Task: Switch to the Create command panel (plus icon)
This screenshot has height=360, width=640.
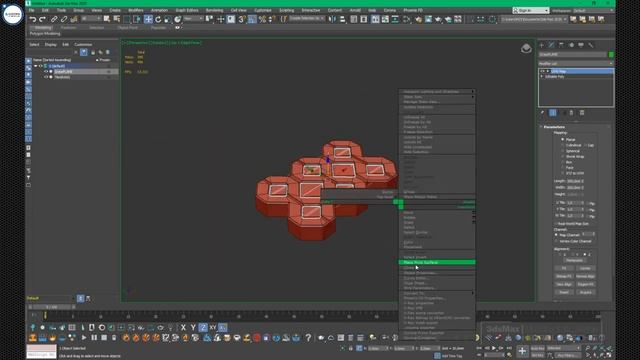Action: click(542, 45)
